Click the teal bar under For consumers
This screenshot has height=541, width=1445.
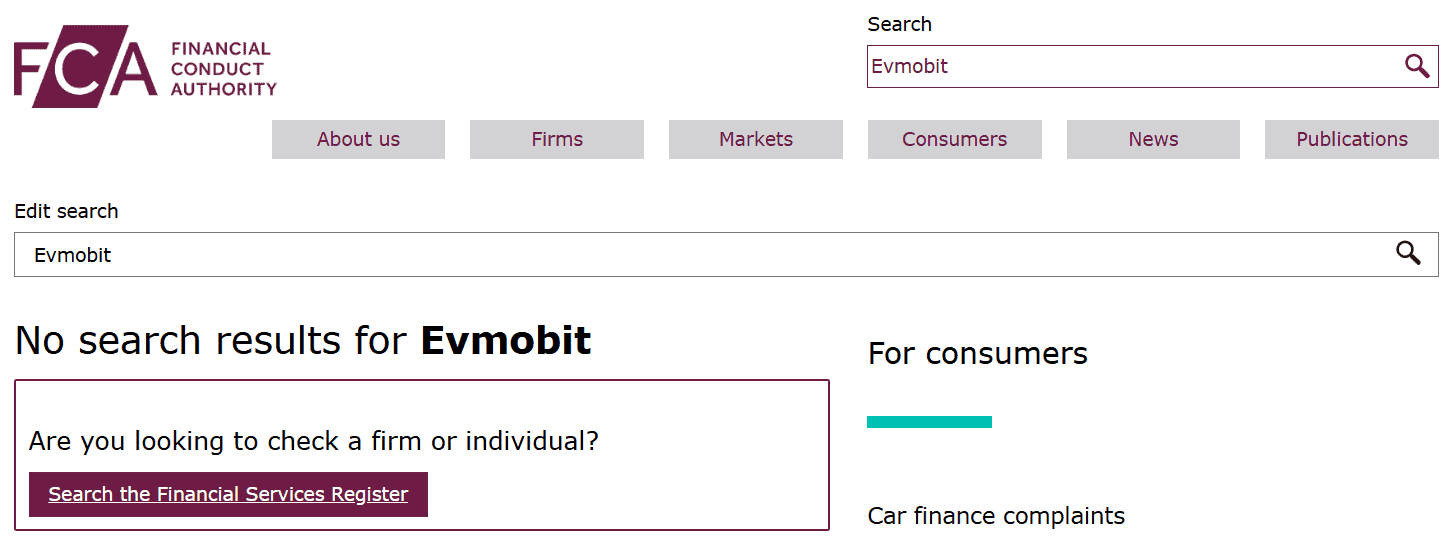[929, 422]
